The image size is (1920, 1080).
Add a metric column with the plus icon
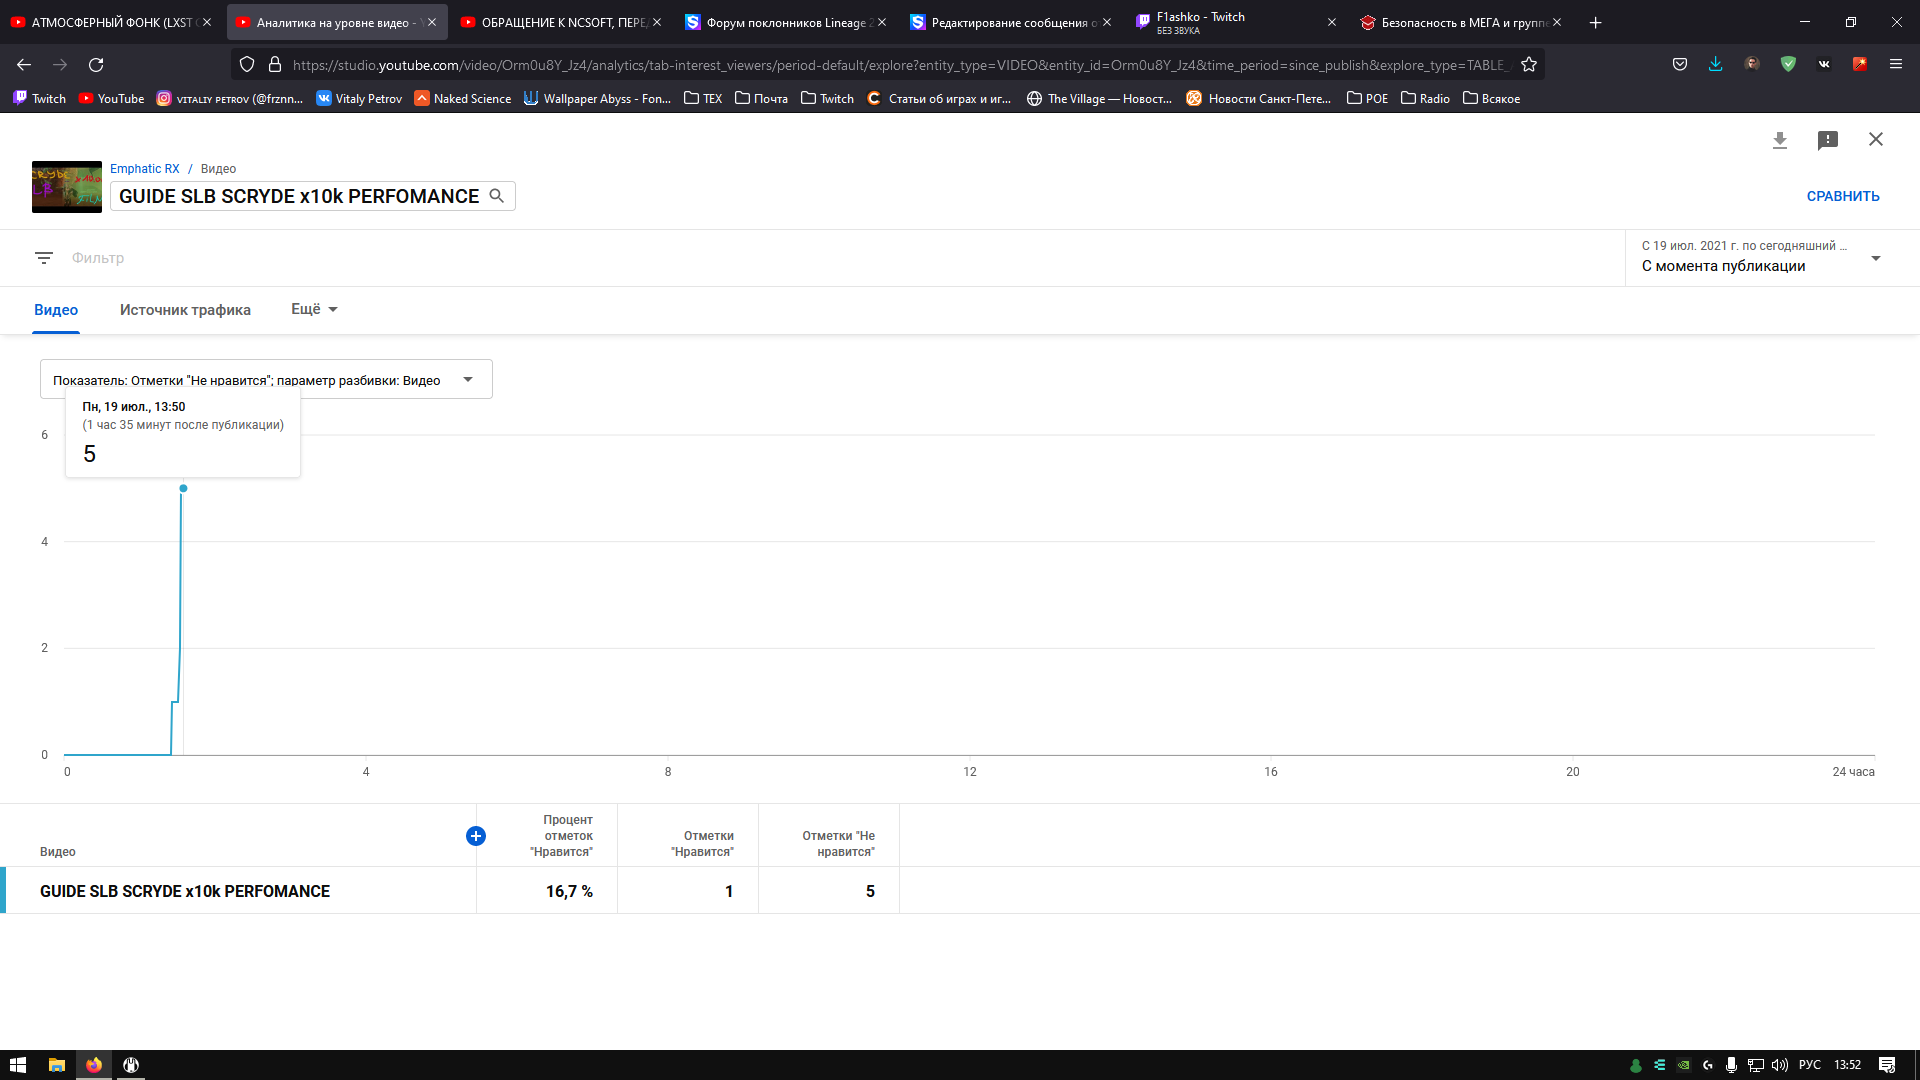click(476, 836)
